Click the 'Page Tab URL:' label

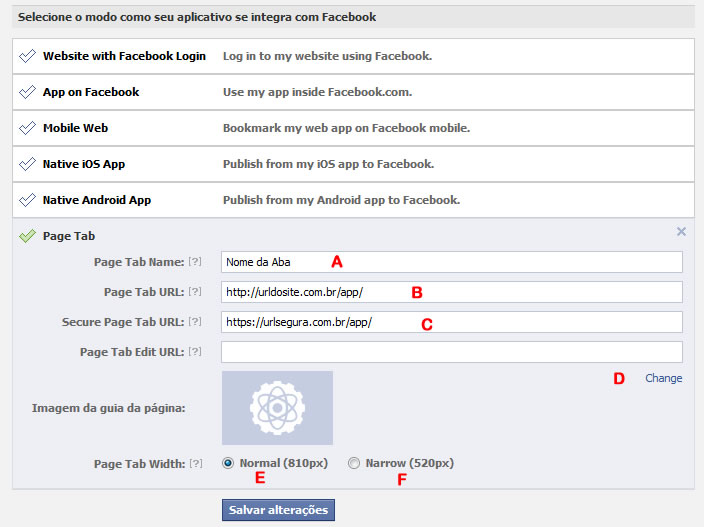(x=144, y=292)
